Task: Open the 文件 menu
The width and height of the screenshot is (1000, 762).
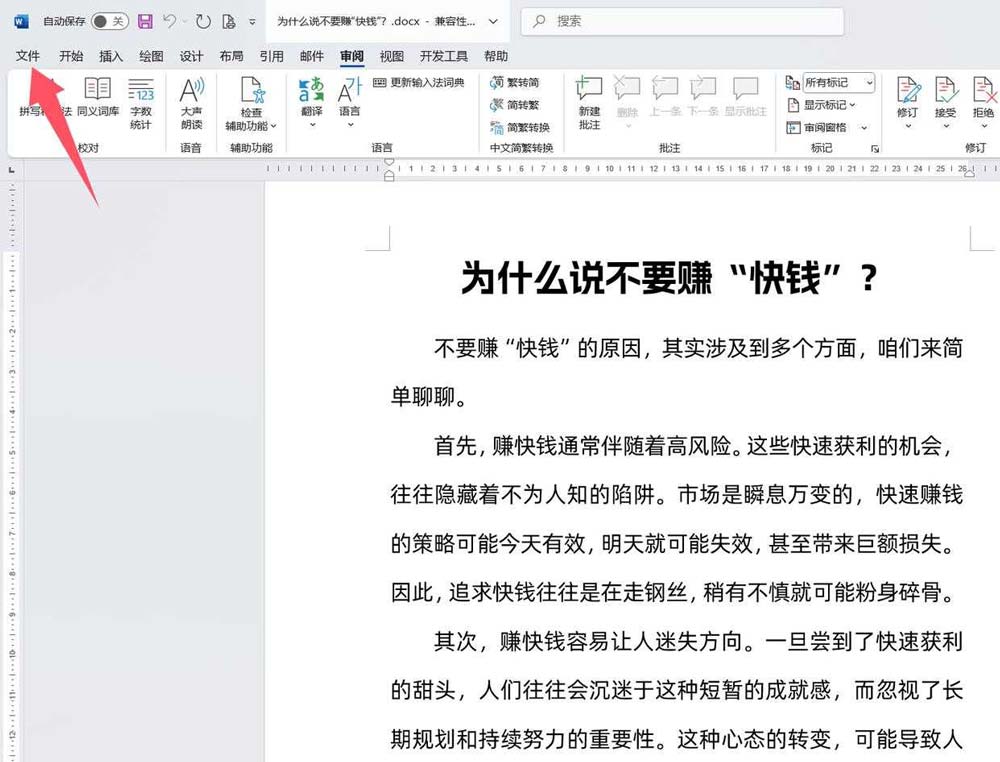Action: [27, 56]
